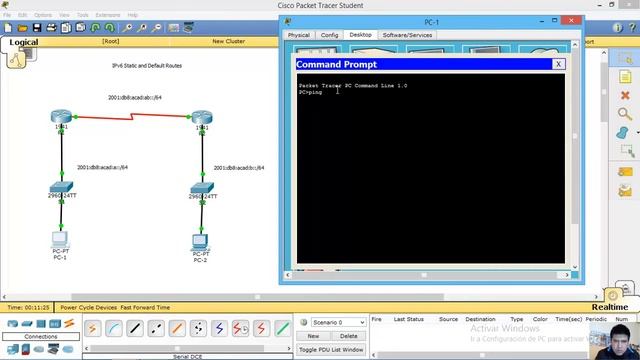Click the Paste icon in the toolbar
The width and height of the screenshot is (640, 360).
click(x=80, y=28)
